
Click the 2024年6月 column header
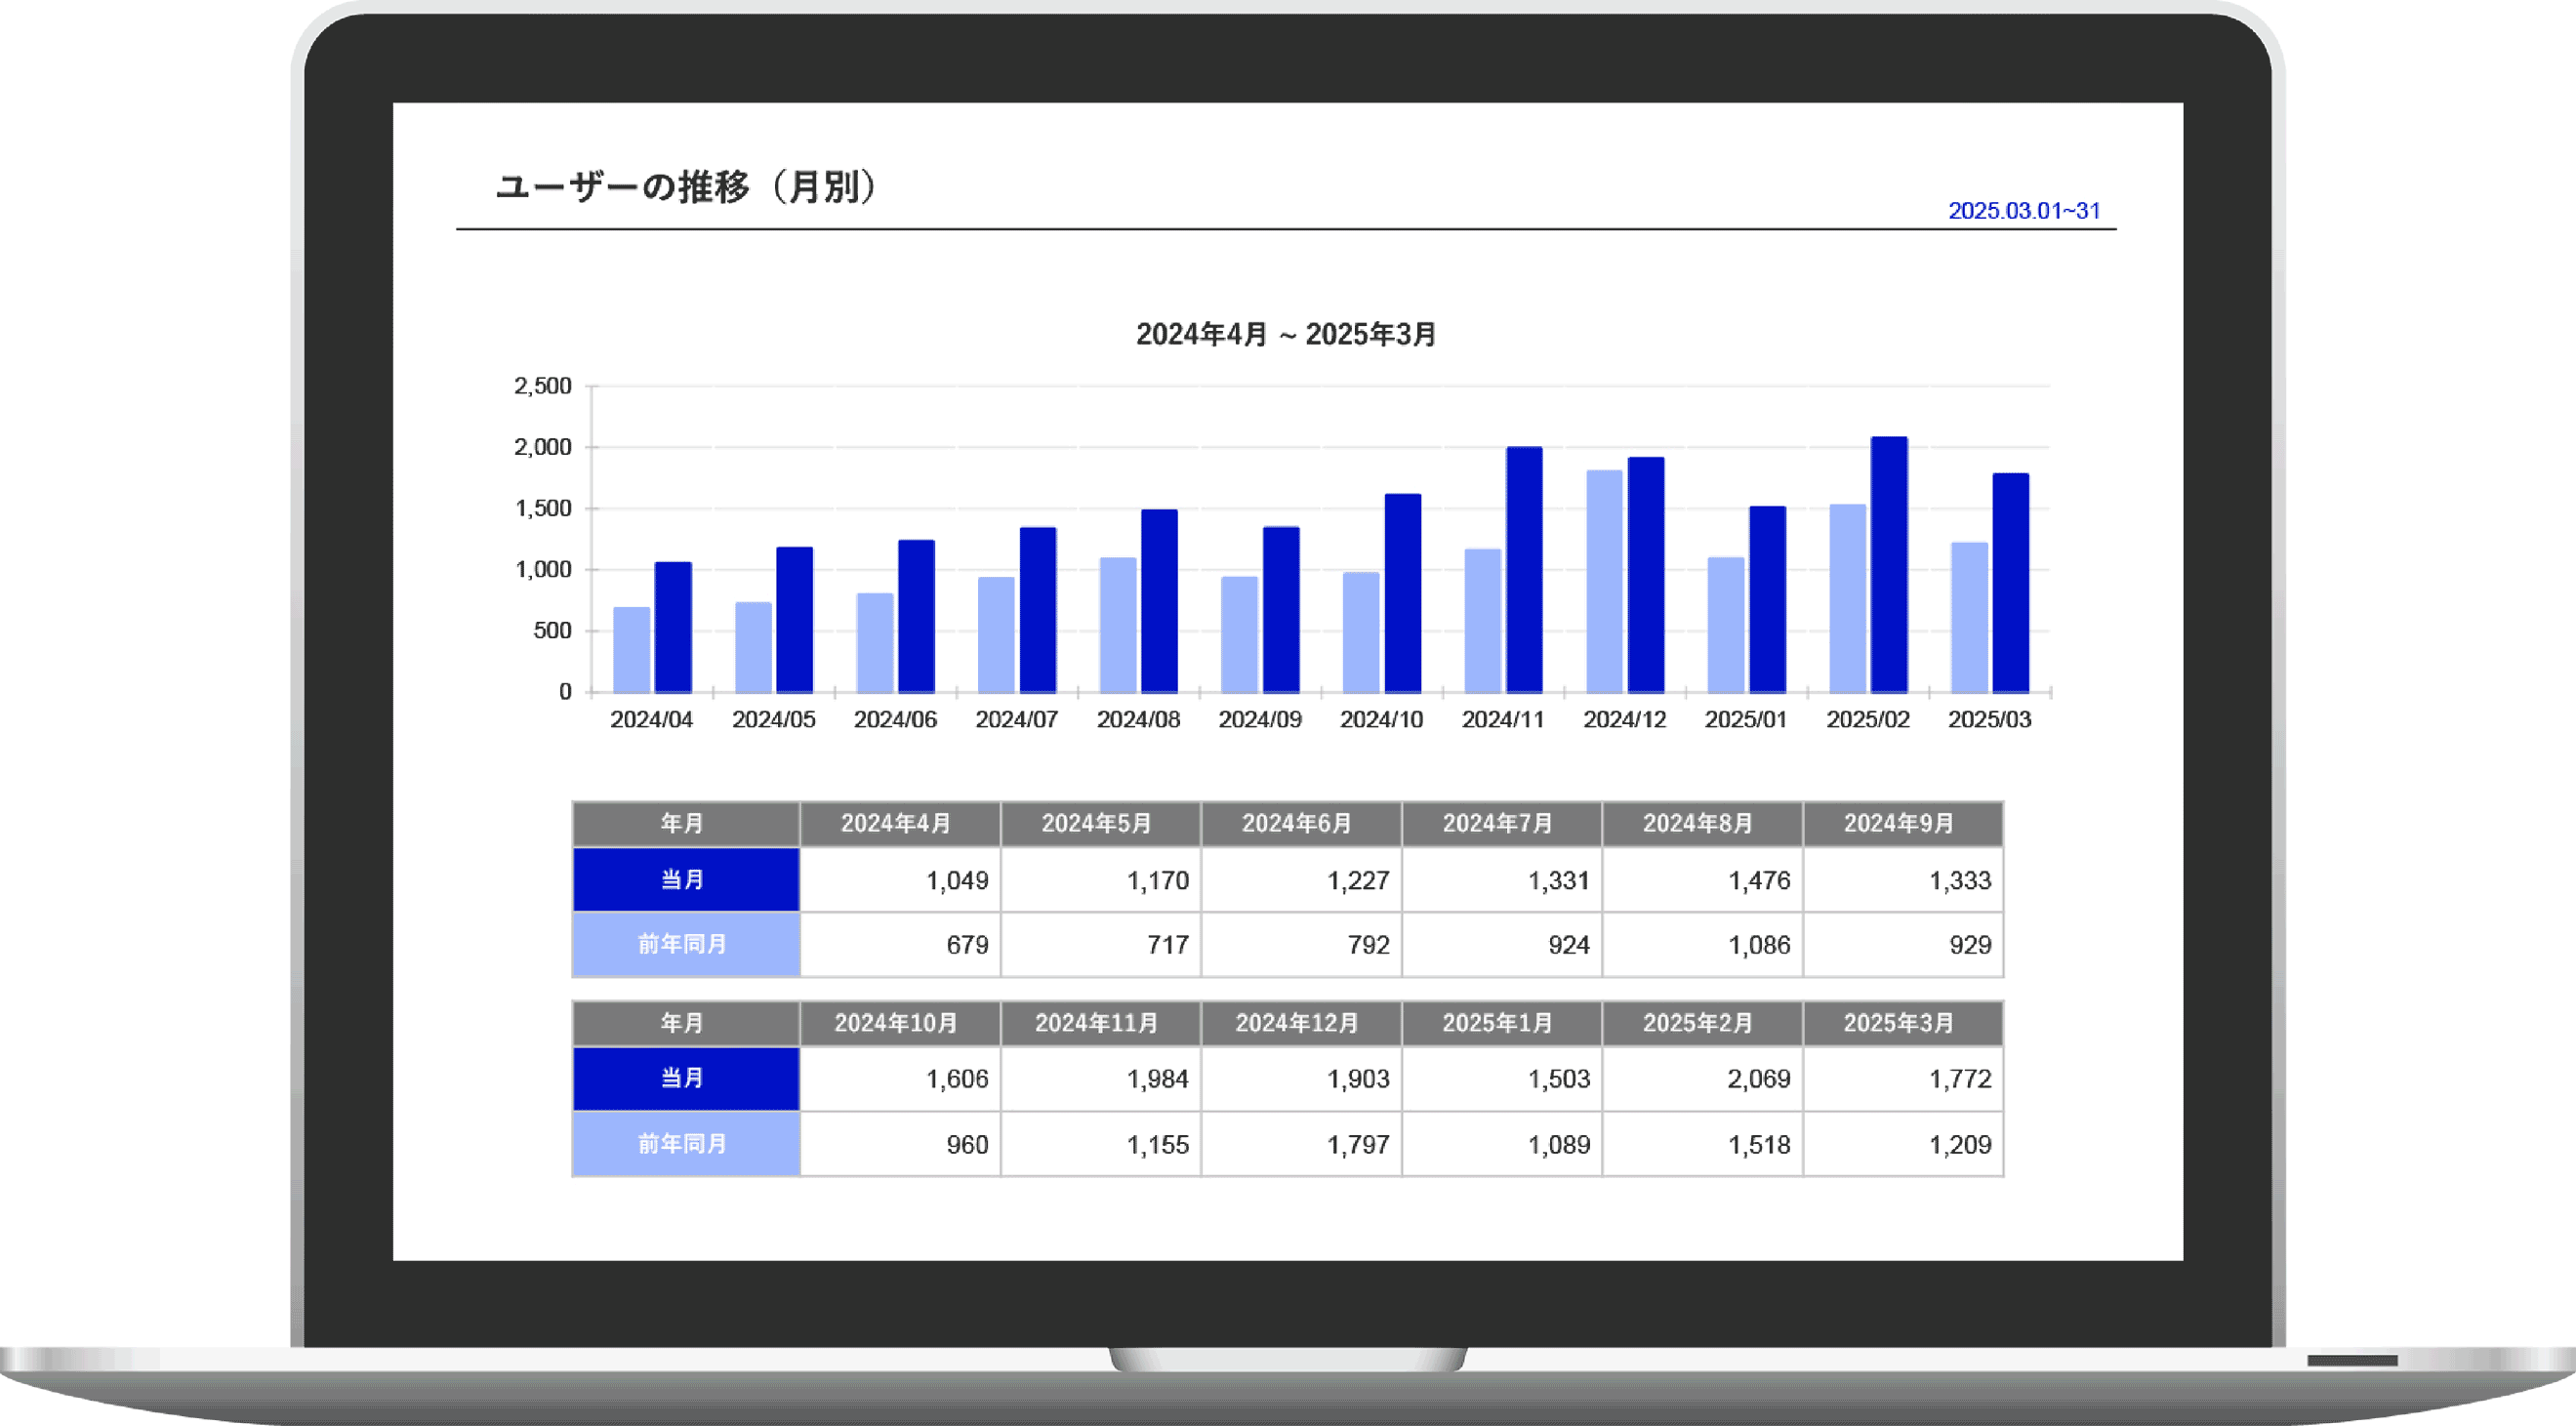point(1301,824)
